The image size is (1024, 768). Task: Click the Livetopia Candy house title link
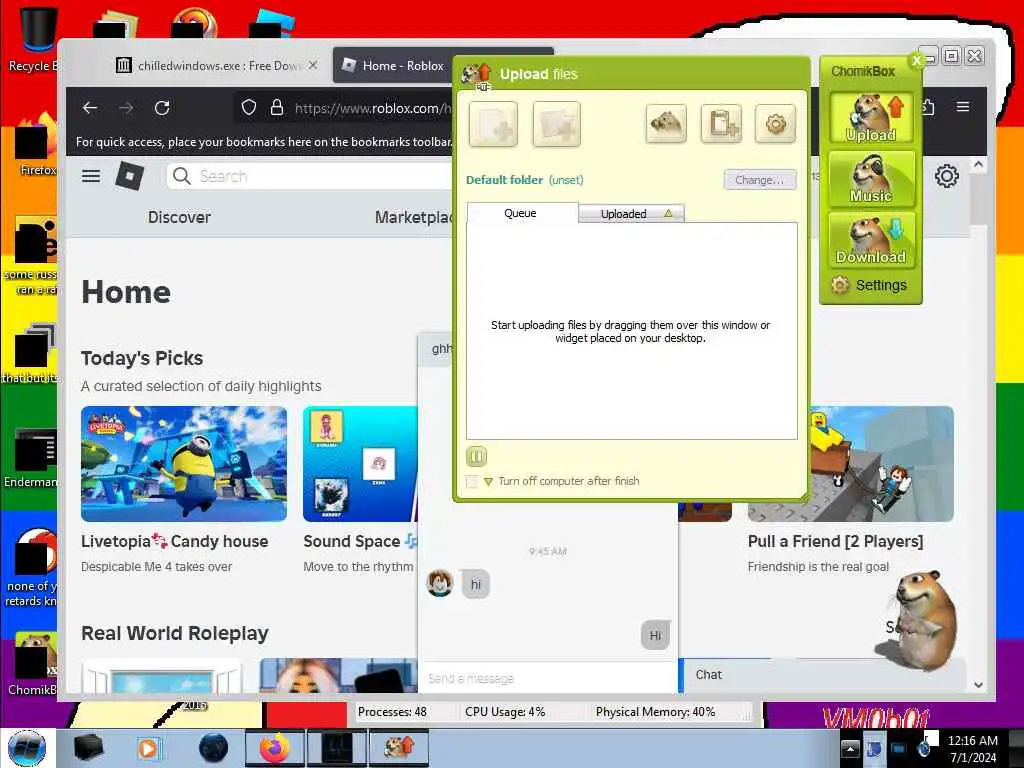174,541
